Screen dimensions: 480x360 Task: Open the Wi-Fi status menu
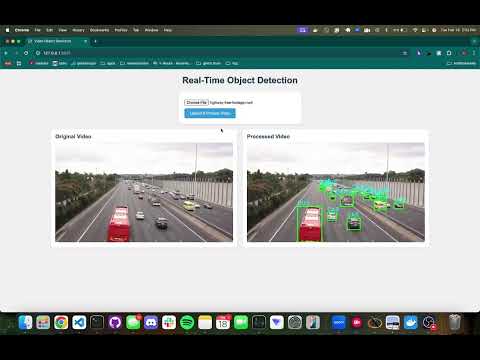click(415, 30)
